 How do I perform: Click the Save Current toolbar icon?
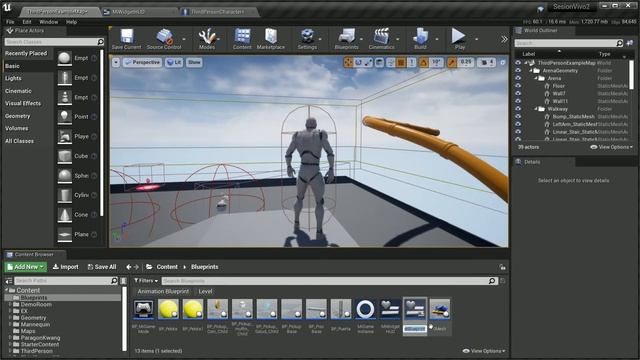click(127, 39)
